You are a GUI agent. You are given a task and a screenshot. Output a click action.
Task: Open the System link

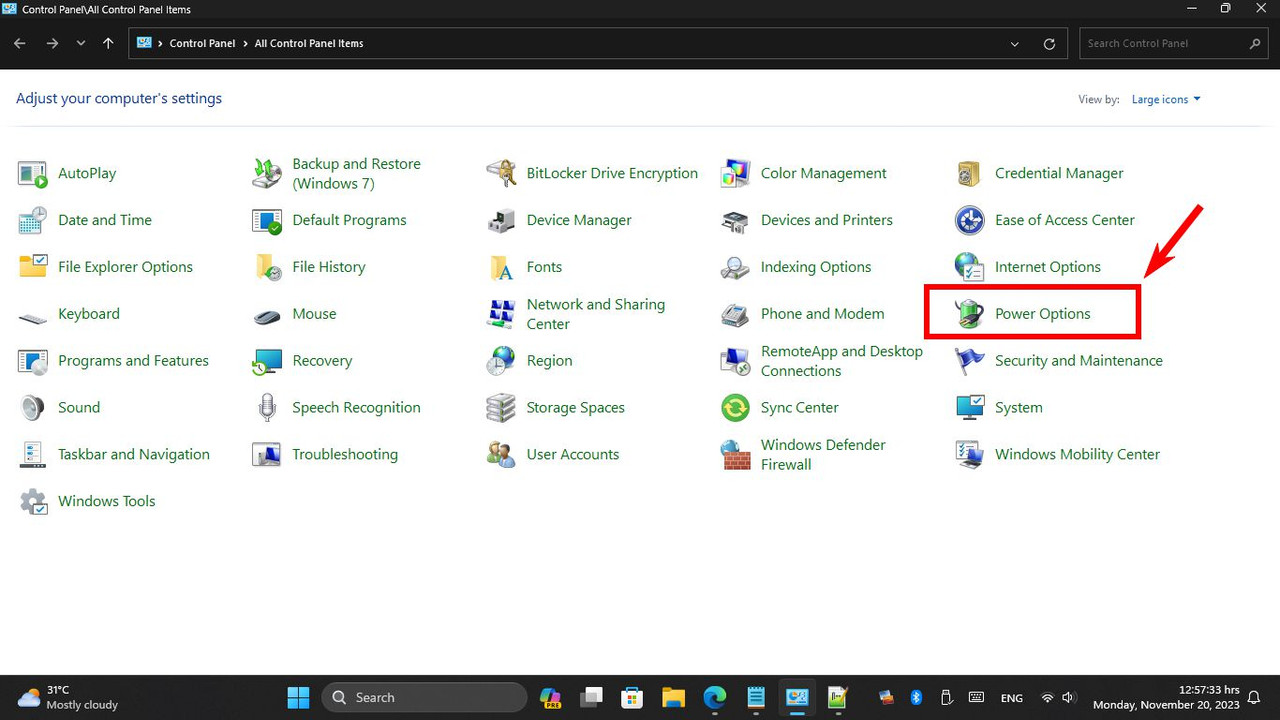[1018, 408]
